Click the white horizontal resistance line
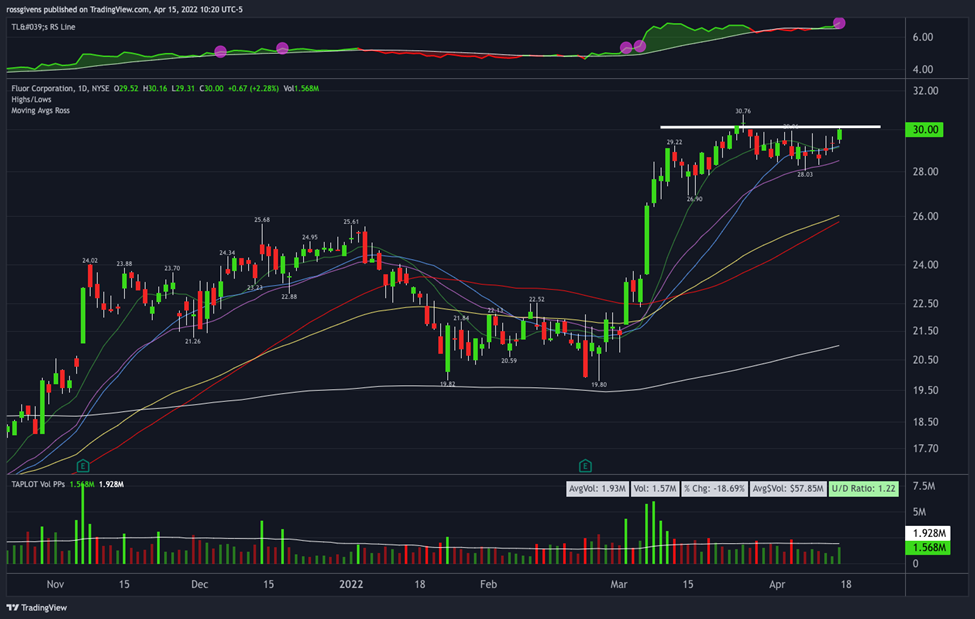 (770, 127)
